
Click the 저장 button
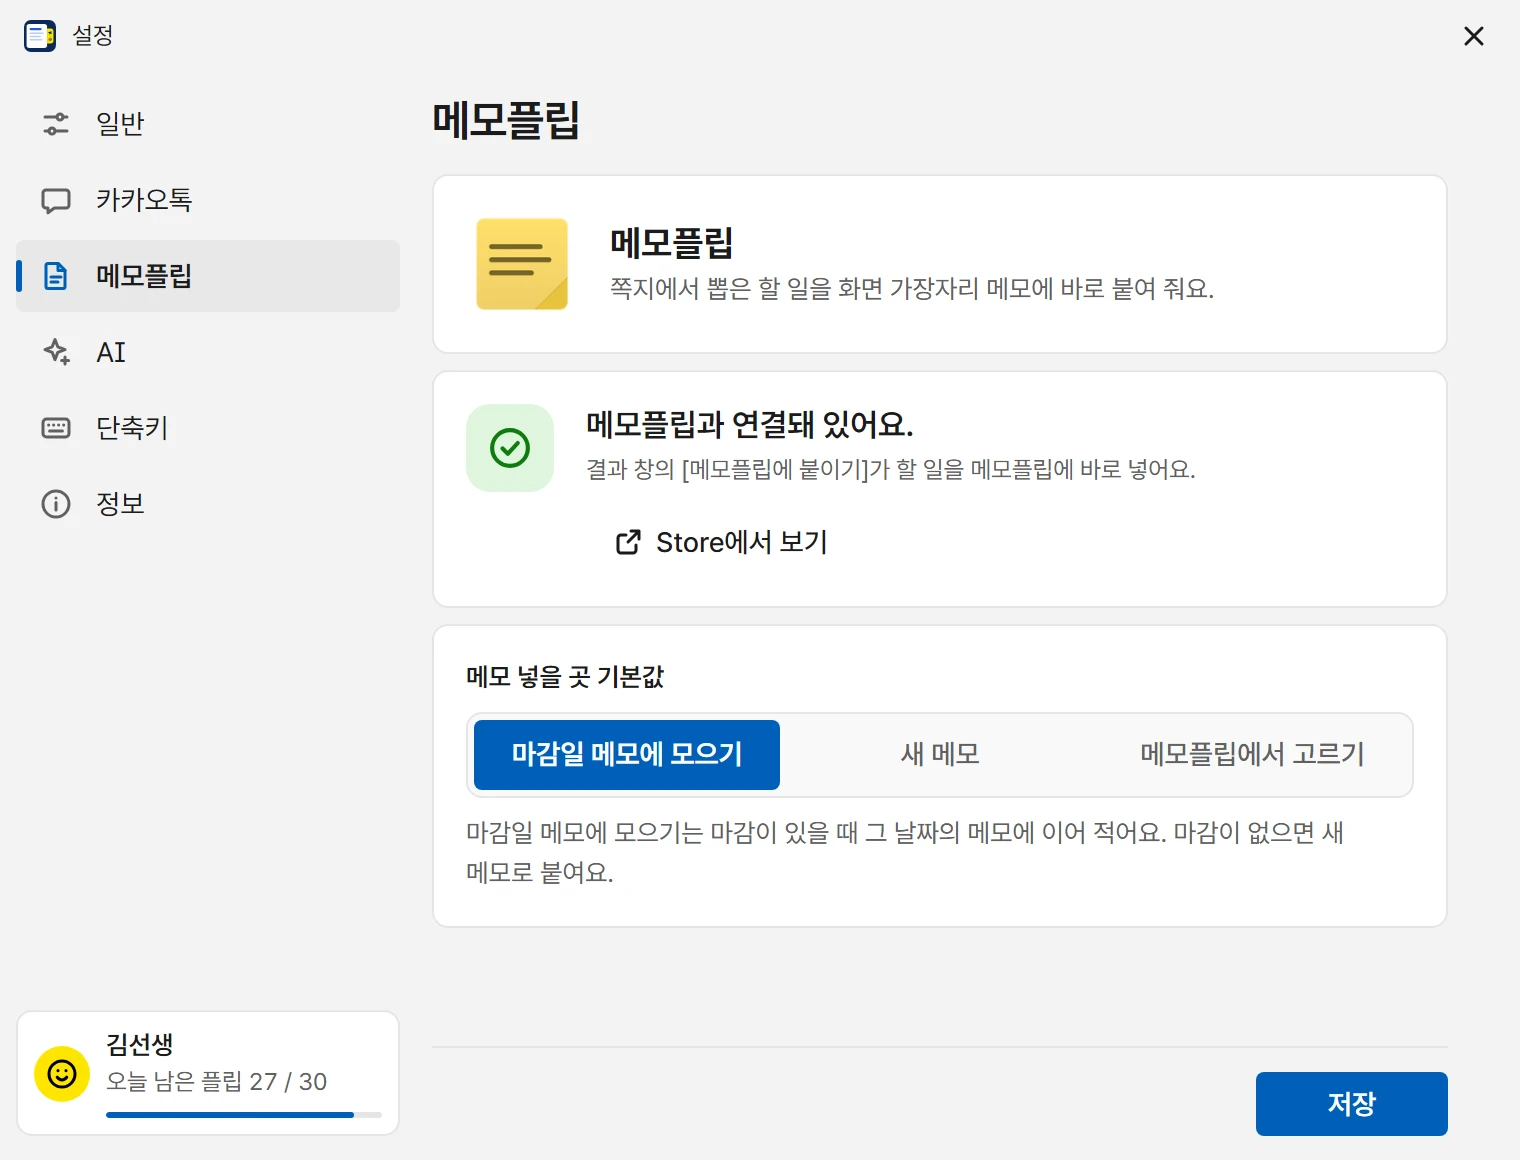1352,1104
